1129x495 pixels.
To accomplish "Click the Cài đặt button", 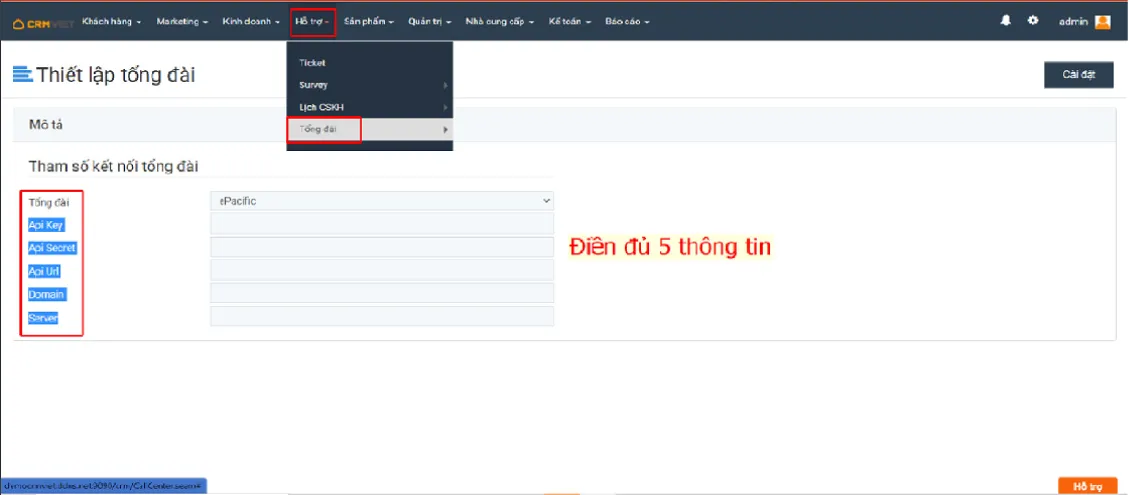I will pyautogui.click(x=1079, y=75).
